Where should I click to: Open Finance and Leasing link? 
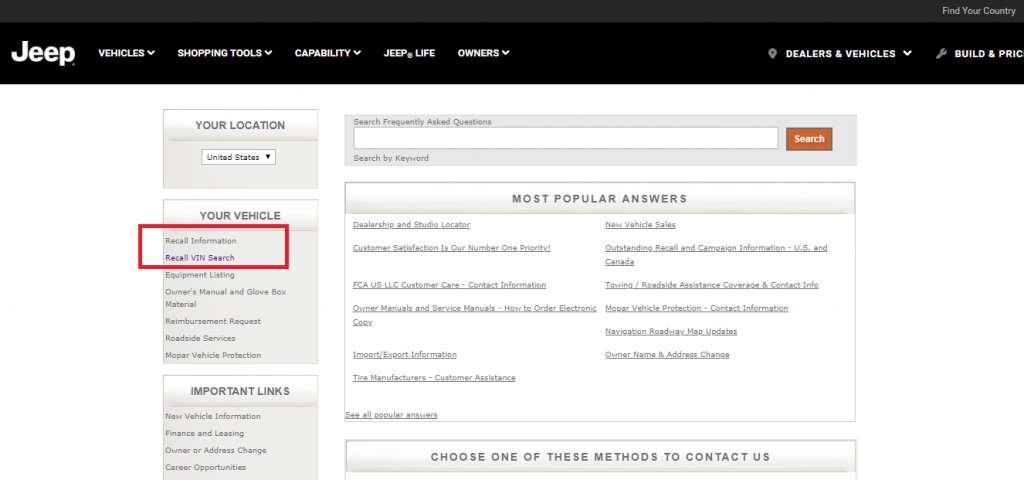[x=204, y=433]
